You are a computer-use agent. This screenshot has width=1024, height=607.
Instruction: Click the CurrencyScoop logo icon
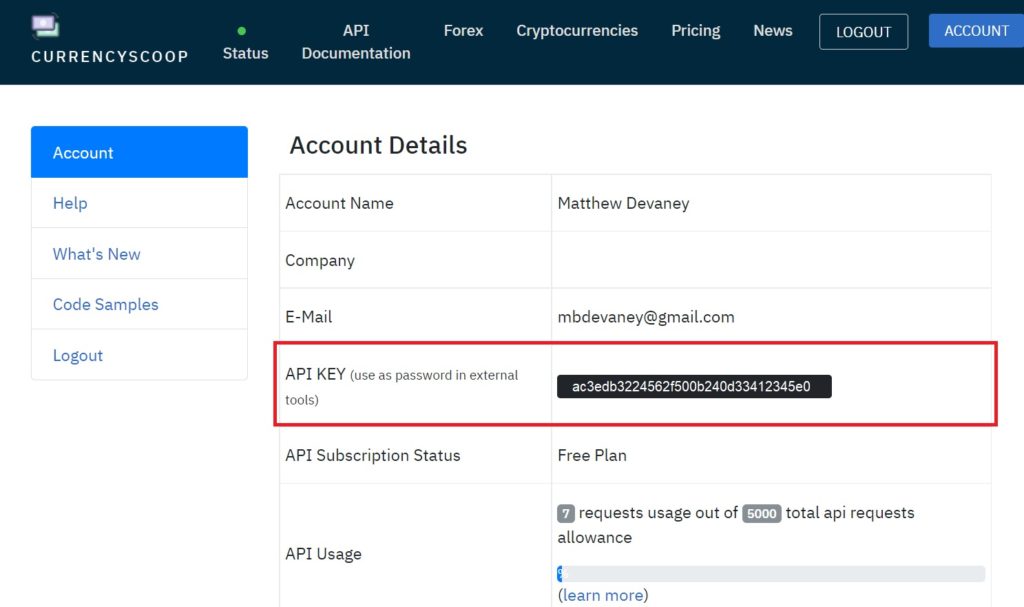point(45,25)
